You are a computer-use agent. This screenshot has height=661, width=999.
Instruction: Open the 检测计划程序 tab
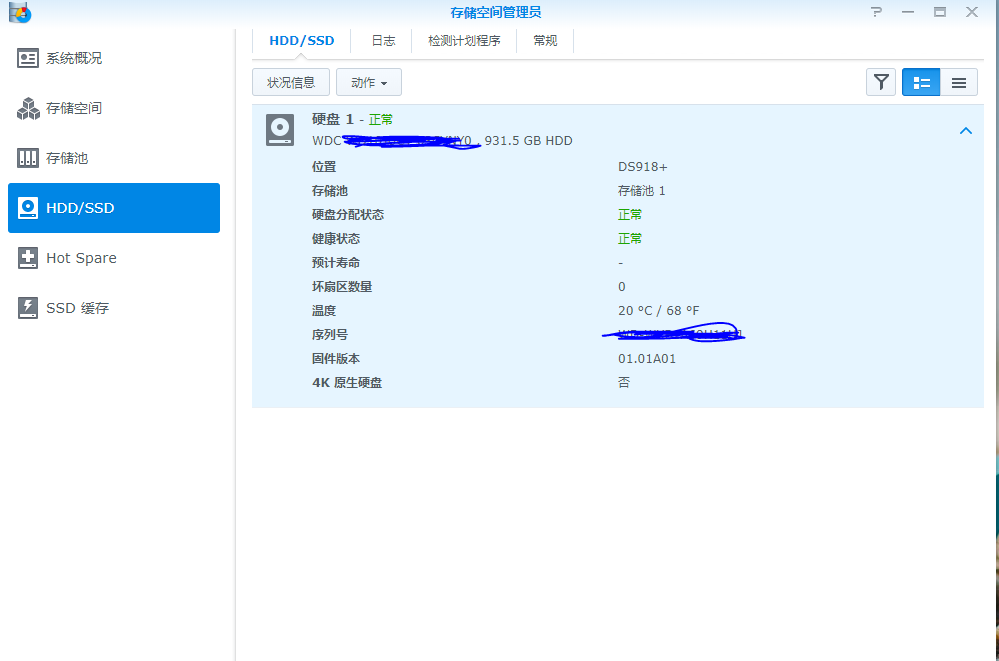click(x=464, y=41)
